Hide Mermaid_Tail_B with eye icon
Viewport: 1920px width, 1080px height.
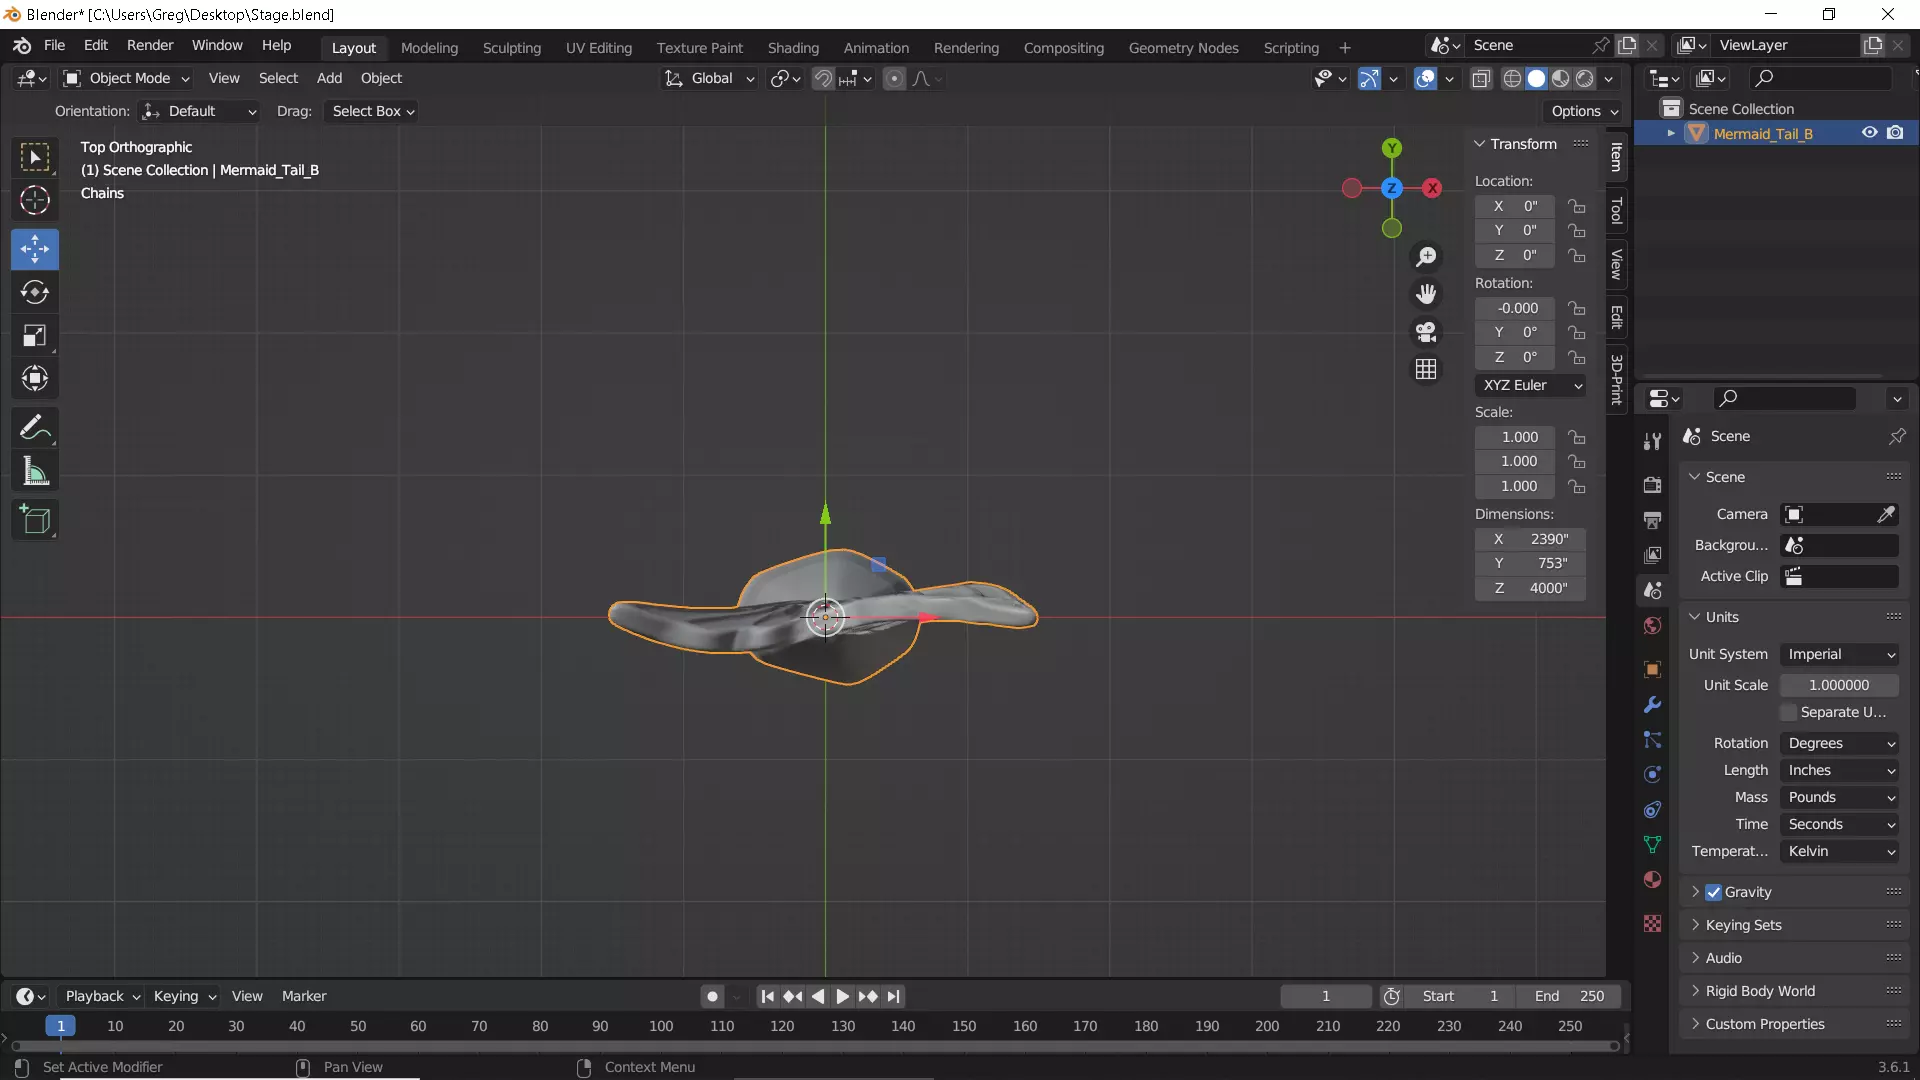1869,133
